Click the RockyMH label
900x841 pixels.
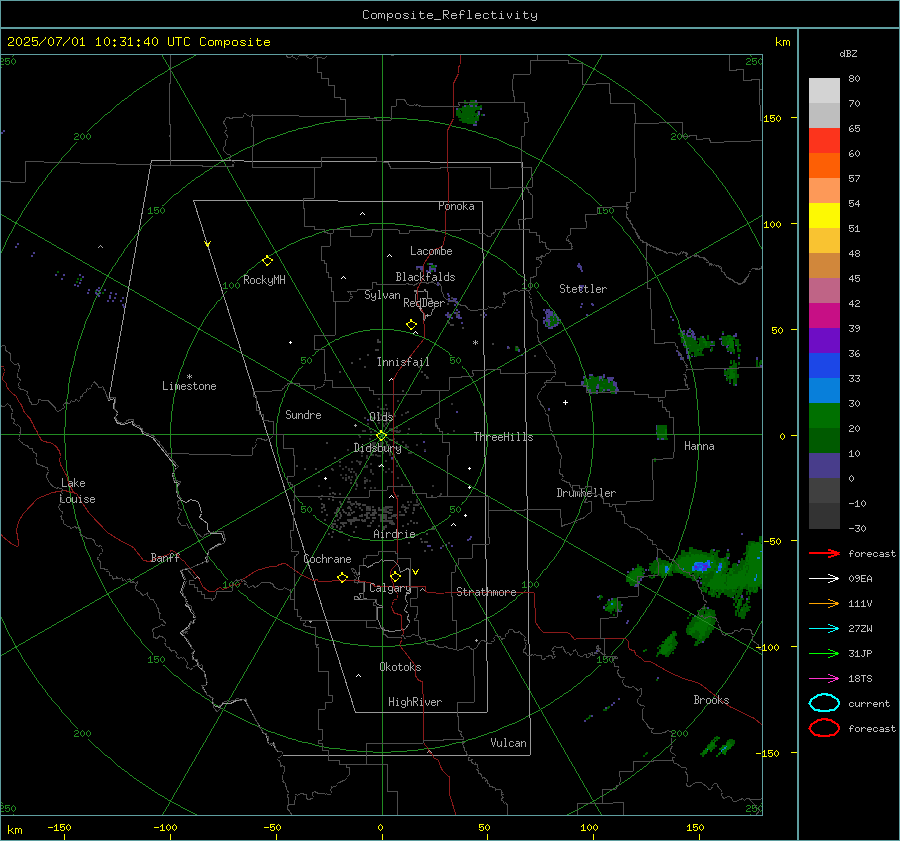point(264,280)
